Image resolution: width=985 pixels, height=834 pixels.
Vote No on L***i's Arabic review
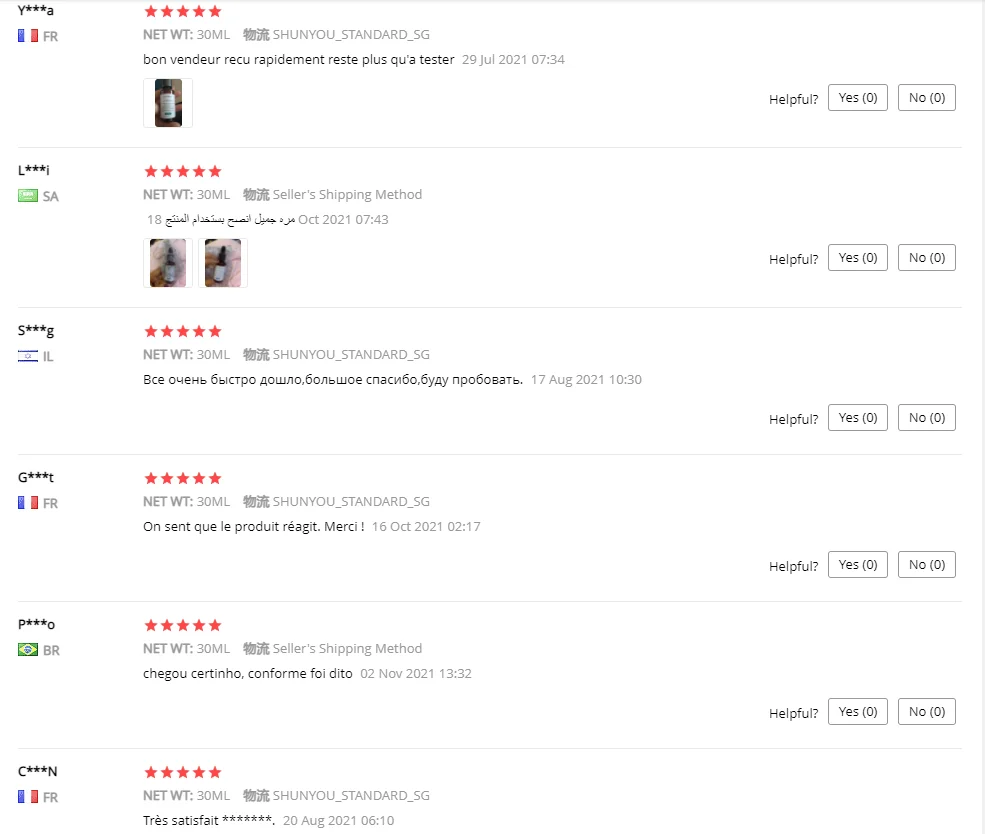926,258
